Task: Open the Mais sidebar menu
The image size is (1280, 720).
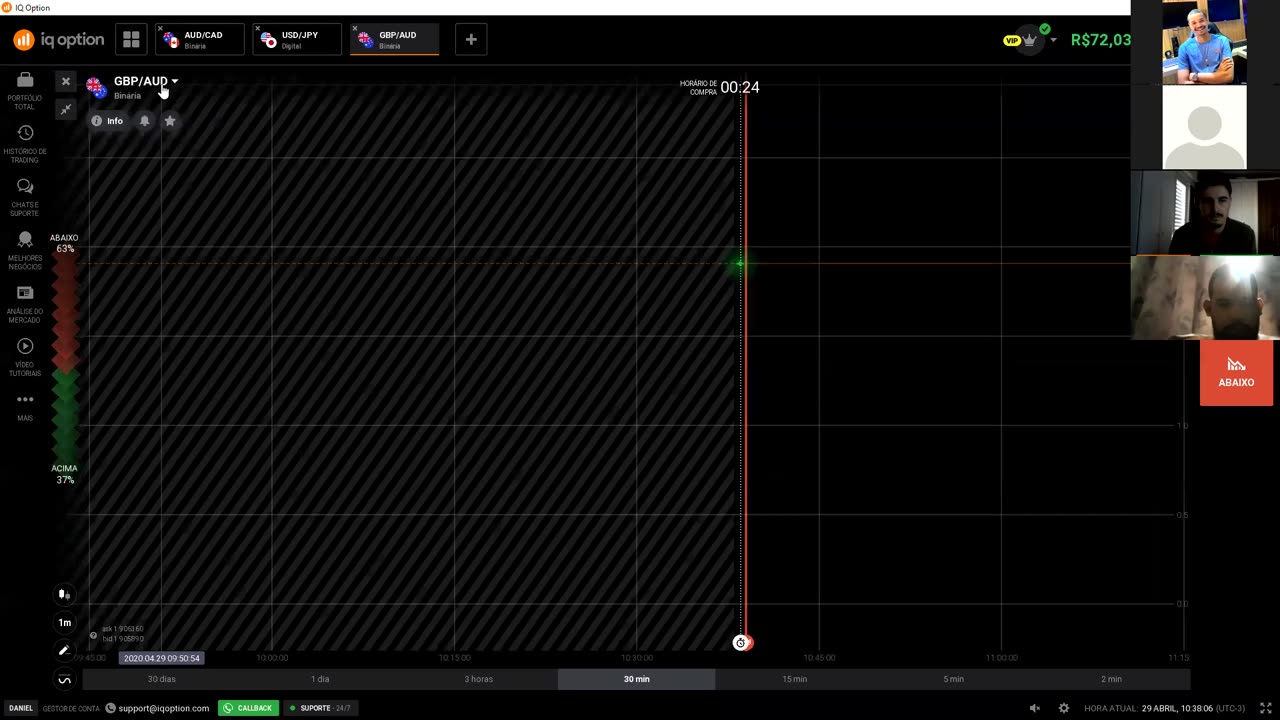Action: [25, 406]
